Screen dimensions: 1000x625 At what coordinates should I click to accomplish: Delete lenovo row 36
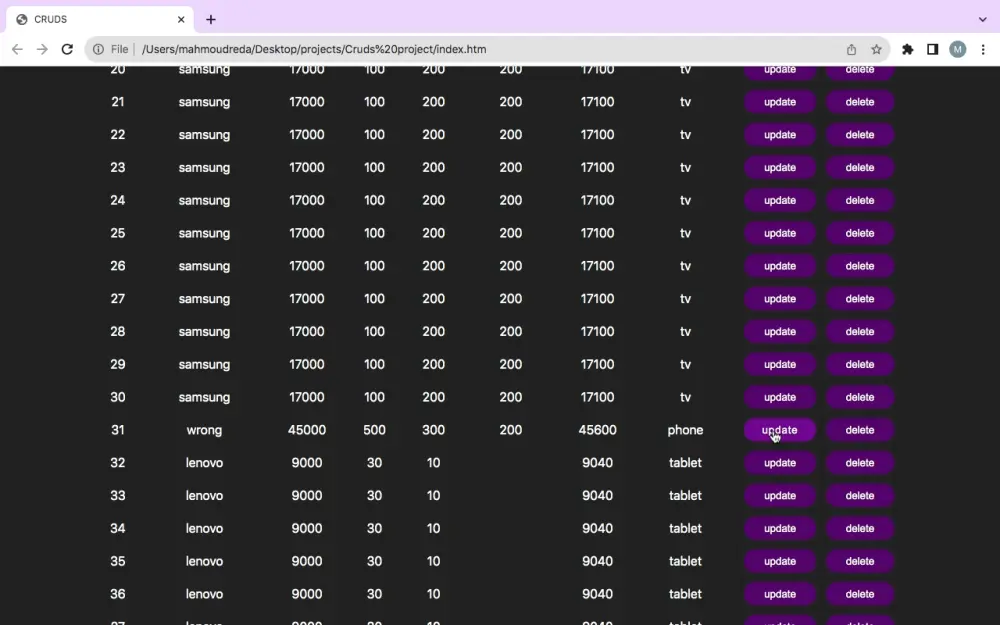point(860,594)
